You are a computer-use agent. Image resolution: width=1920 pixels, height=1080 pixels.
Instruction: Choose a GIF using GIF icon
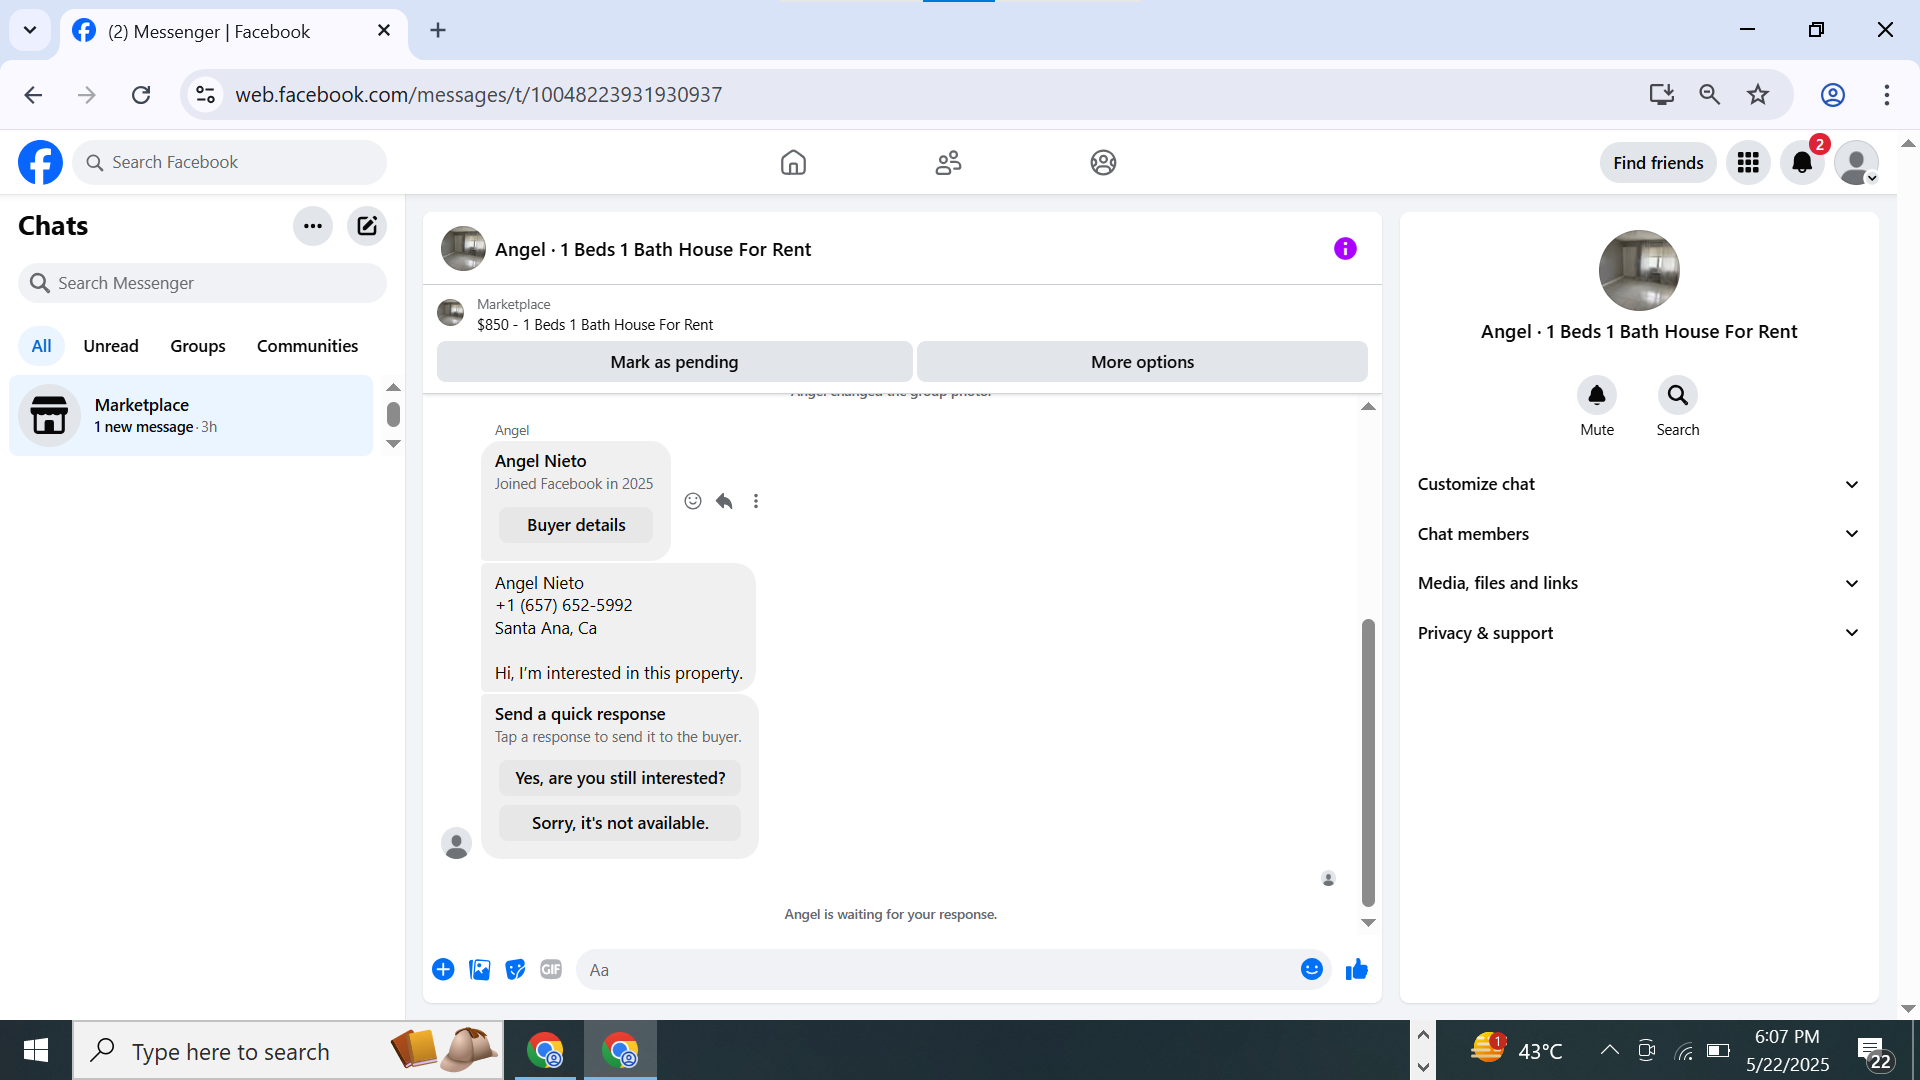pyautogui.click(x=551, y=969)
